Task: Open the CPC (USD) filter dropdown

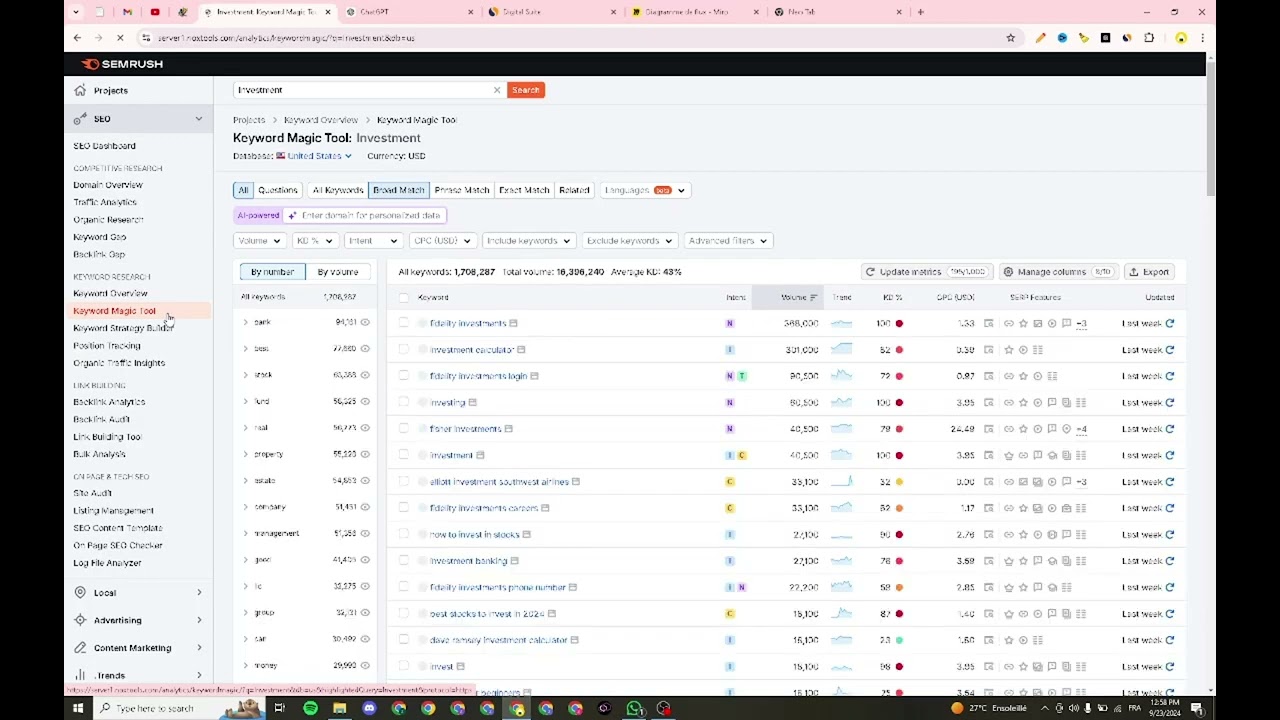Action: point(441,241)
